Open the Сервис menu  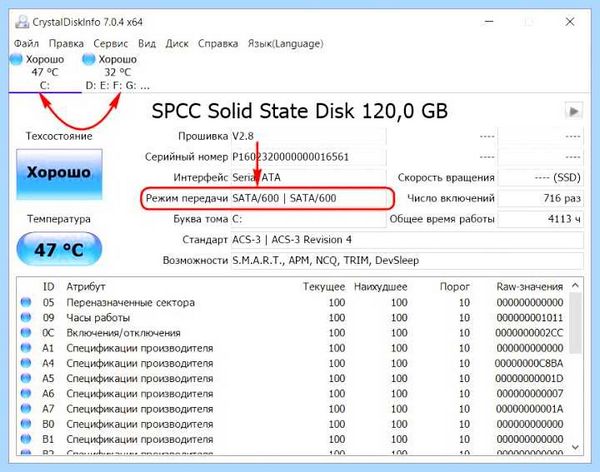click(111, 44)
